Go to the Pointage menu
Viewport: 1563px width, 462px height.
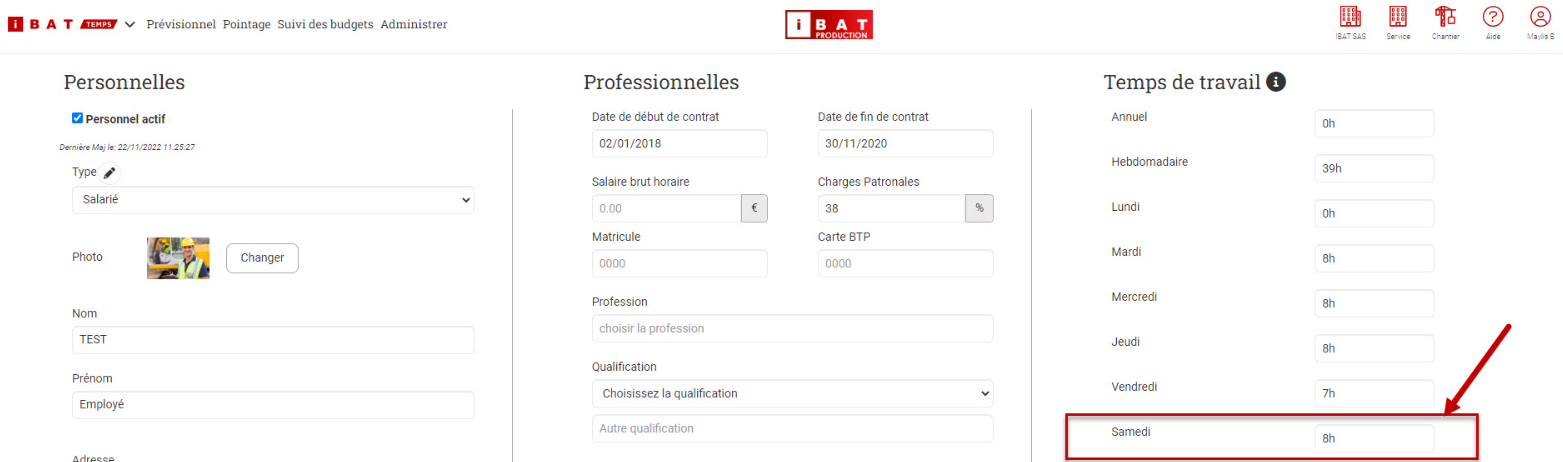tap(247, 25)
